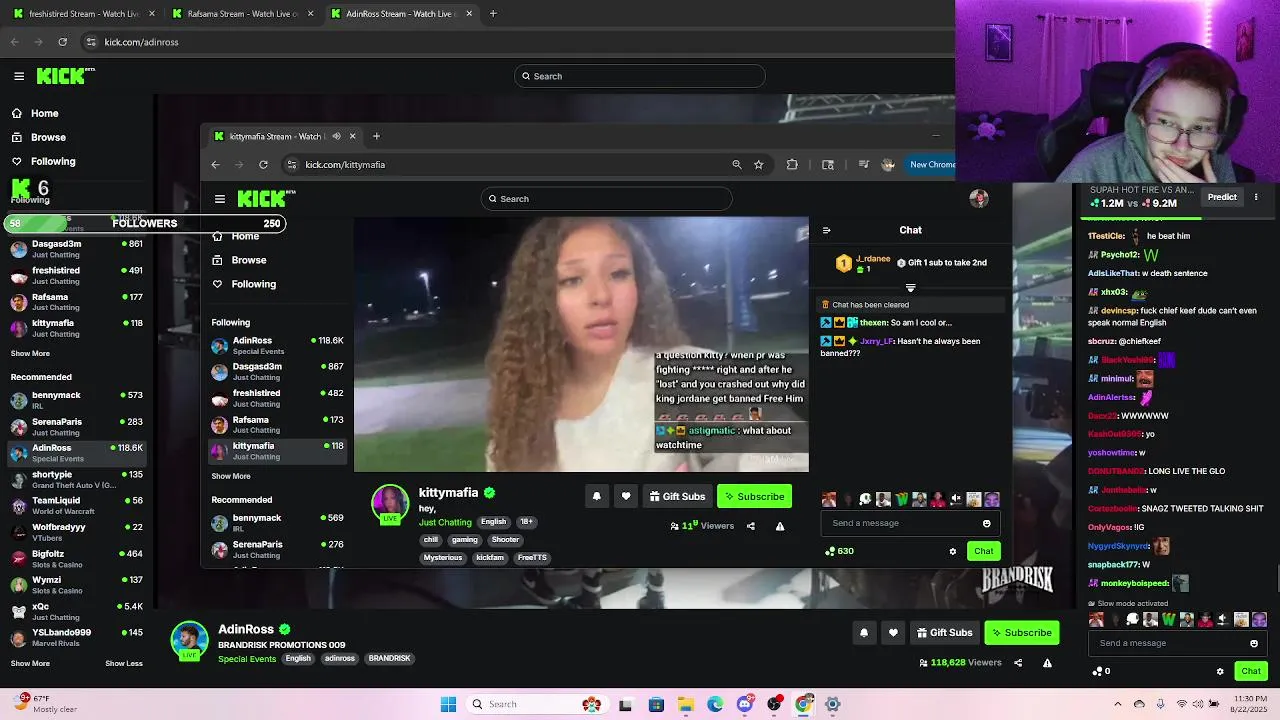The image size is (1280, 720).
Task: Click search field in inner Kick page
Action: click(x=606, y=199)
